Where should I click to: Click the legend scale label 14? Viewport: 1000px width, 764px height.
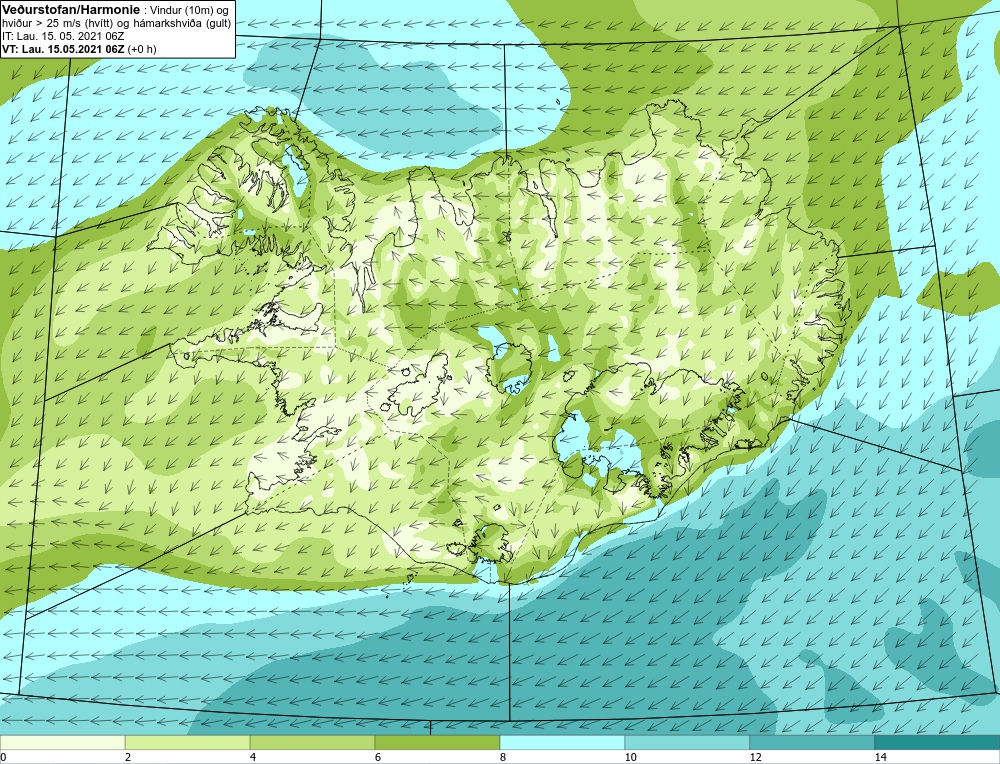880,757
